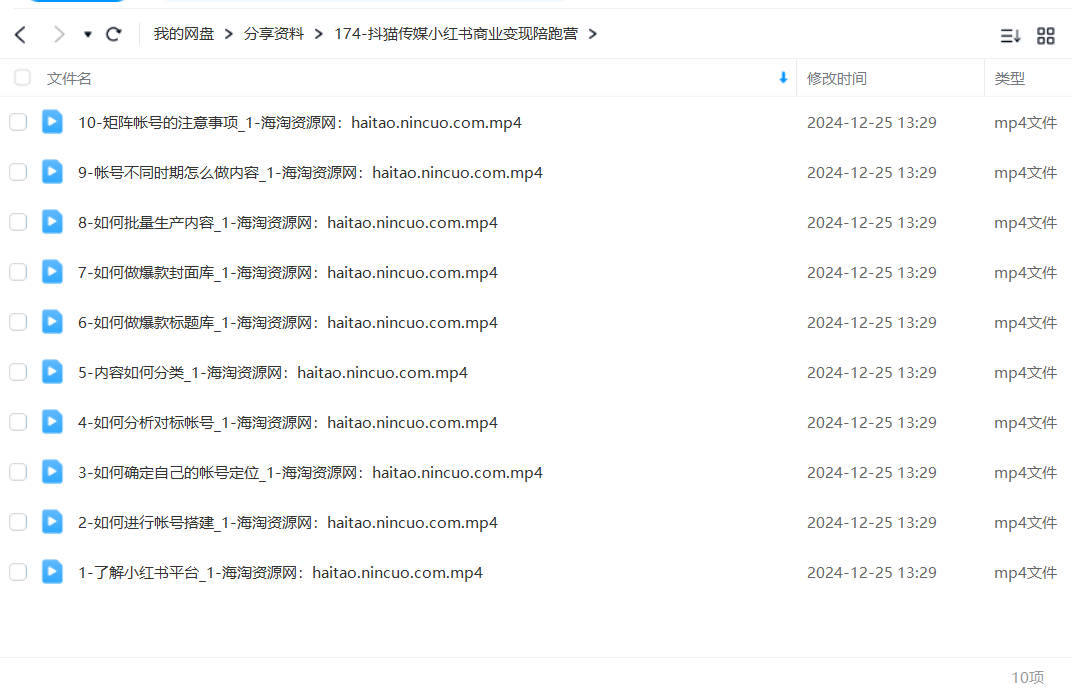This screenshot has width=1072, height=697.
Task: Sort by 类型 column header
Action: click(1010, 79)
